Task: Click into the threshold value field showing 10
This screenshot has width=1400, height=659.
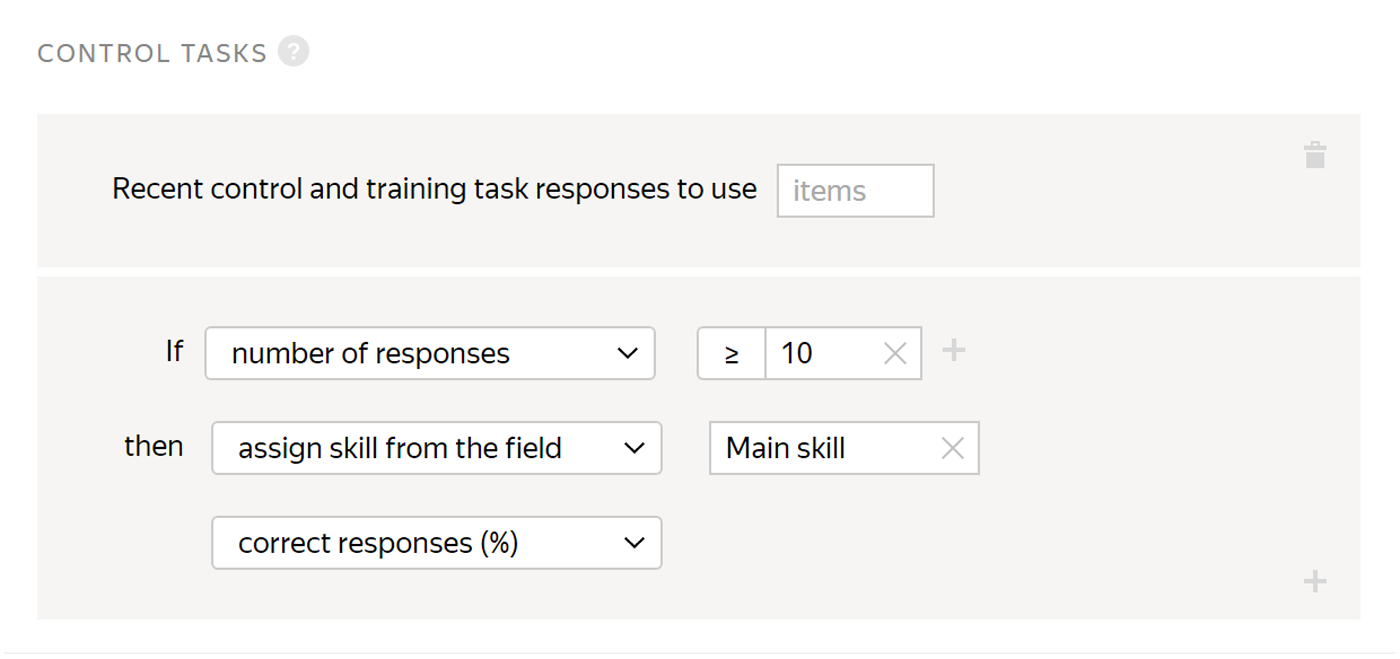Action: point(822,353)
